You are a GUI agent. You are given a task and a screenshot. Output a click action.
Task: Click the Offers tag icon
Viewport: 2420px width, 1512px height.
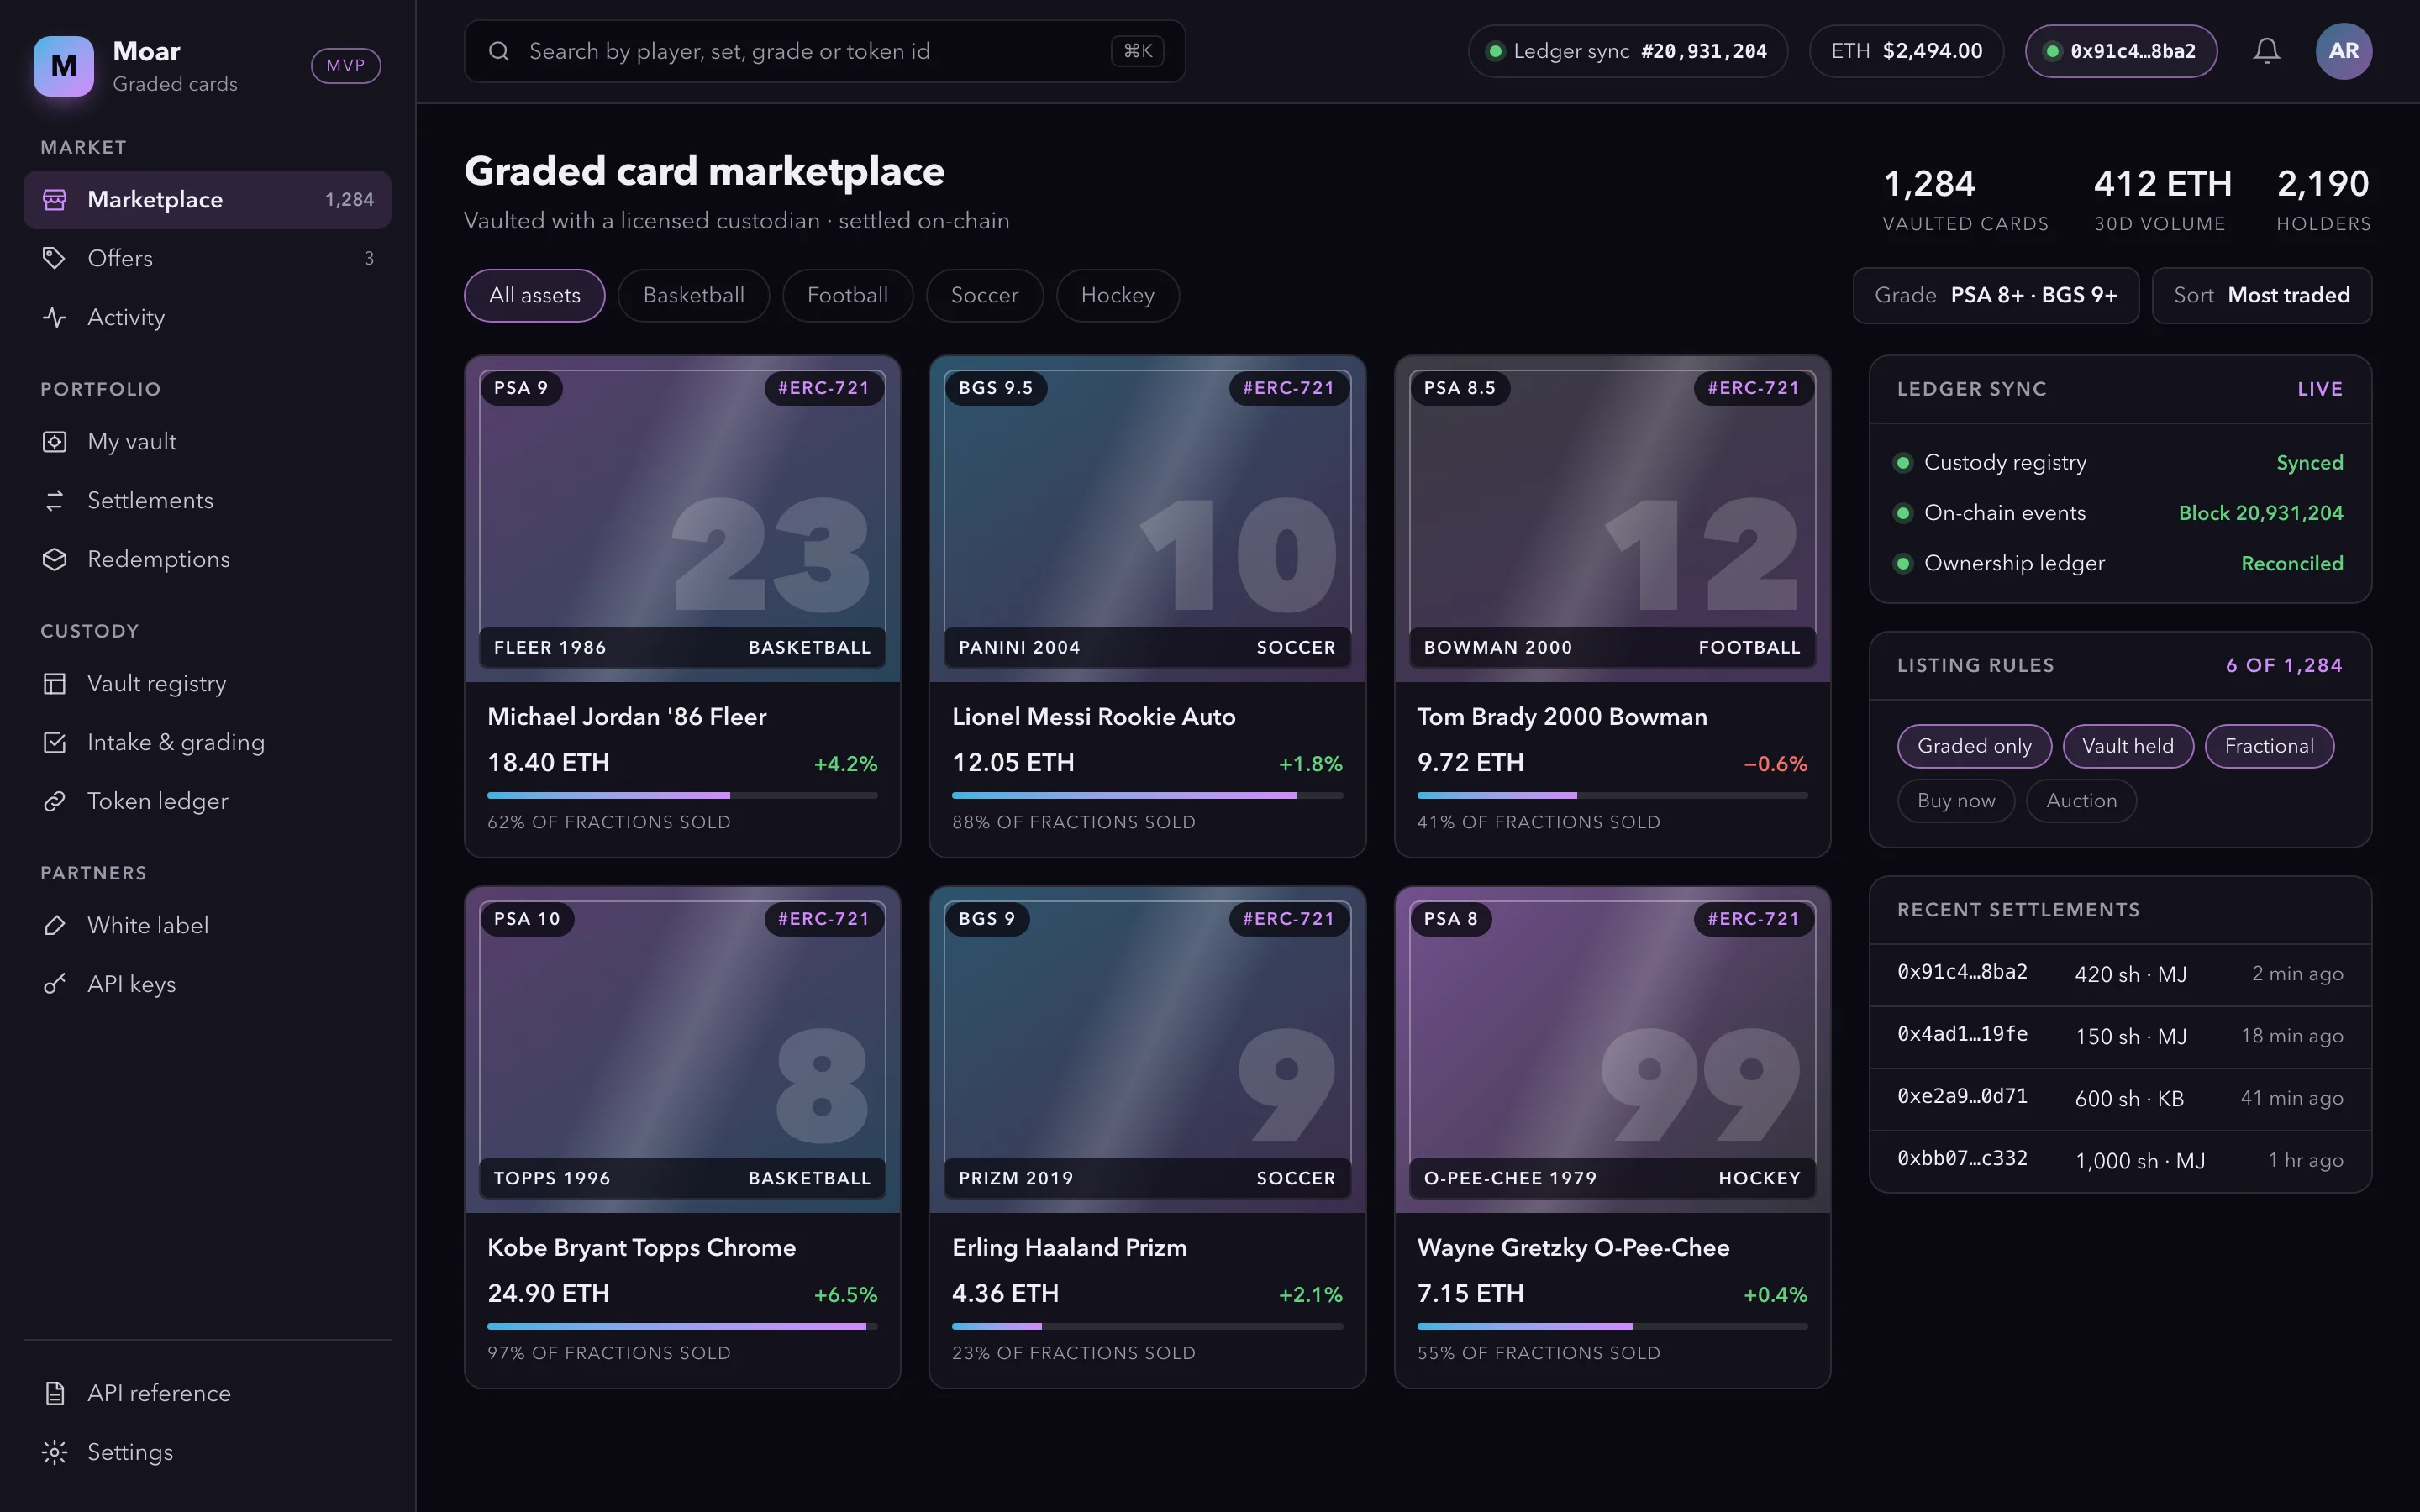[55, 258]
